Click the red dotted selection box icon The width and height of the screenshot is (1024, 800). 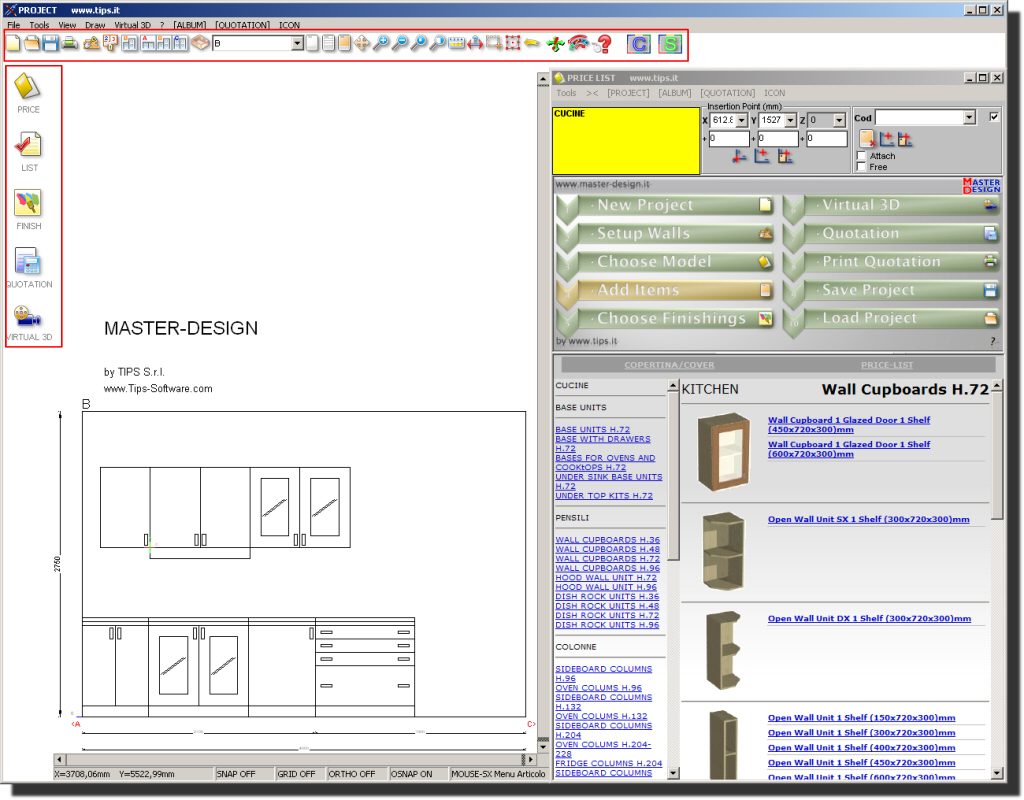pyautogui.click(x=513, y=44)
